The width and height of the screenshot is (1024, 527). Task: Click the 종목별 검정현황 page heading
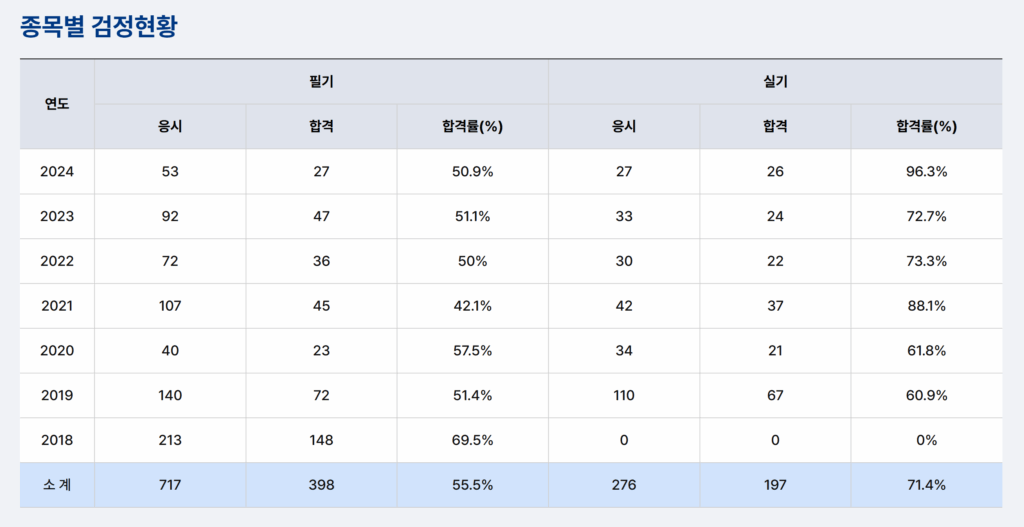pos(98,27)
